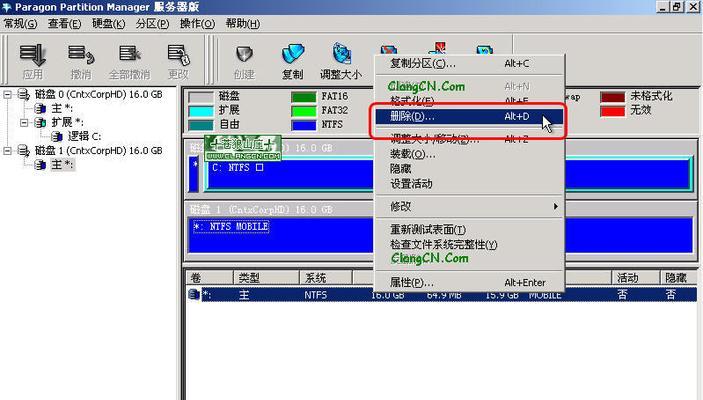703x400 pixels.
Task: Click the primary partition icon under Disk 1
Action: (x=40, y=165)
